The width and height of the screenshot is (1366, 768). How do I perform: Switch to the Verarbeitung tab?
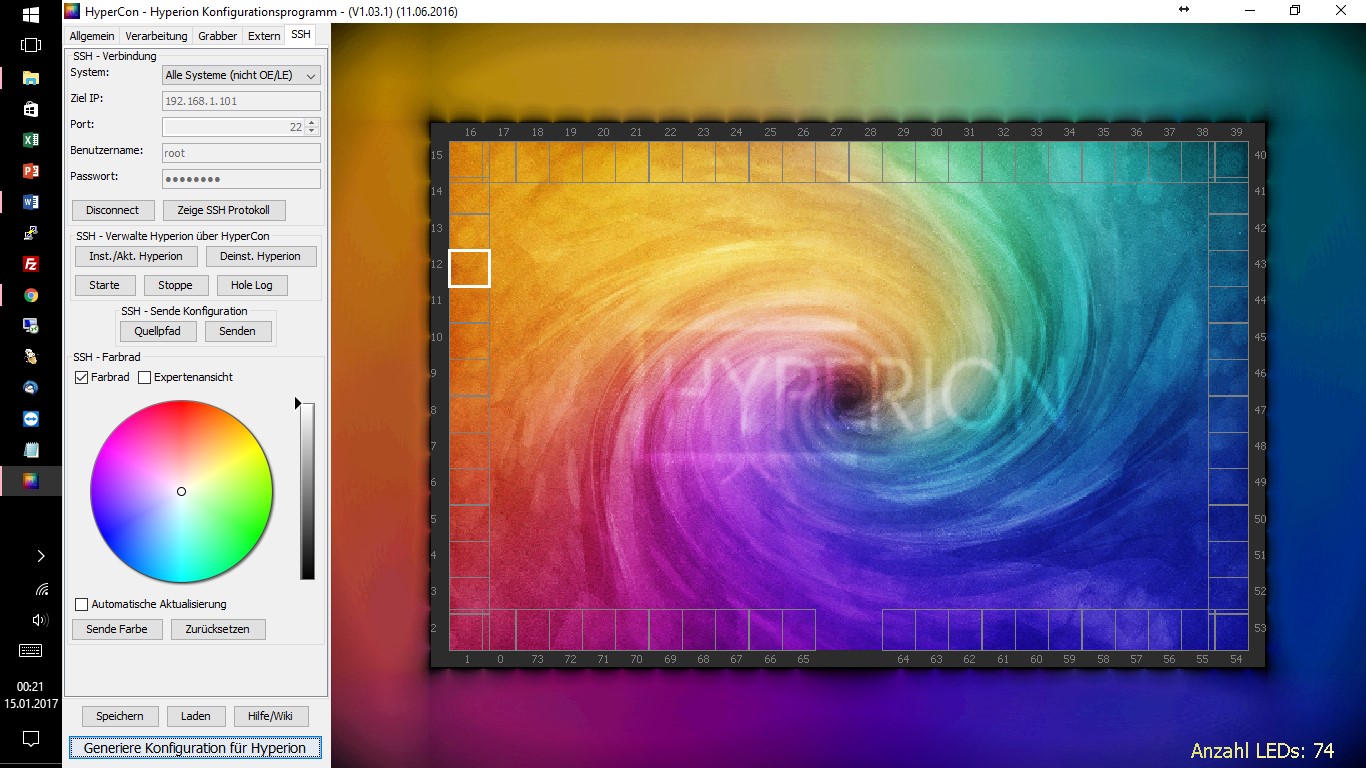click(156, 36)
